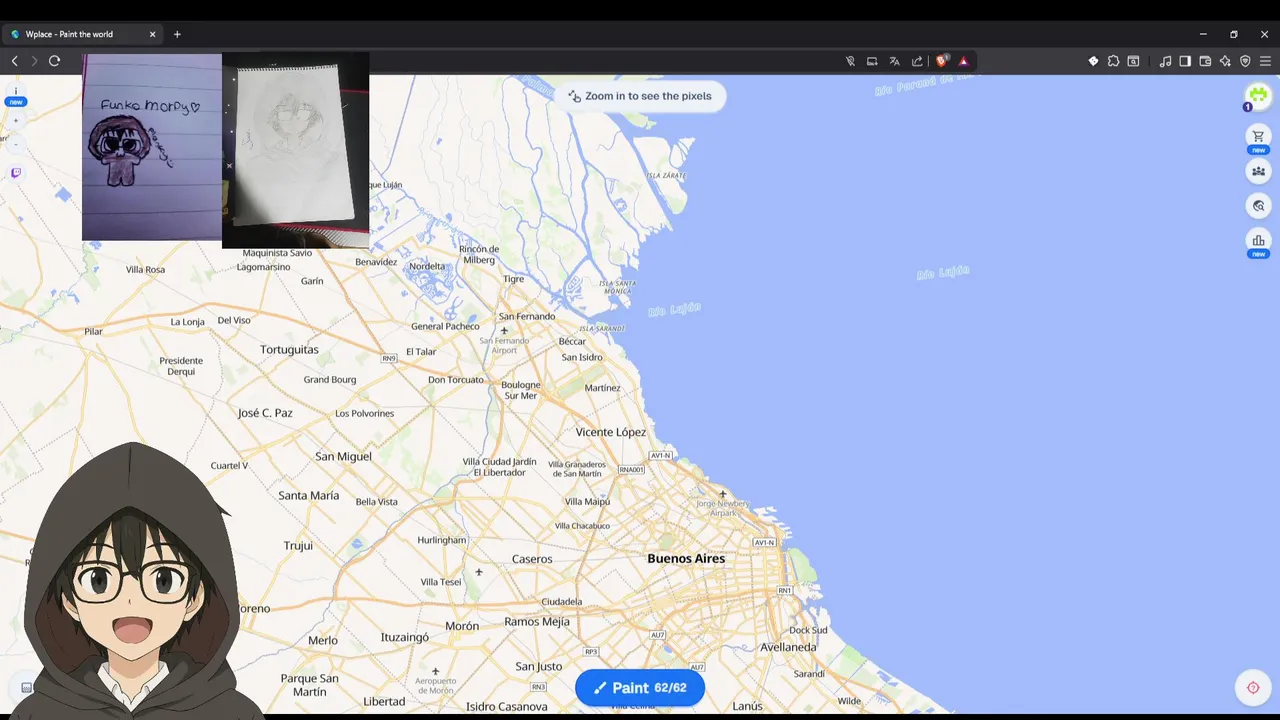This screenshot has width=1280, height=720.
Task: Reload the page with the refresh icon
Action: (55, 61)
